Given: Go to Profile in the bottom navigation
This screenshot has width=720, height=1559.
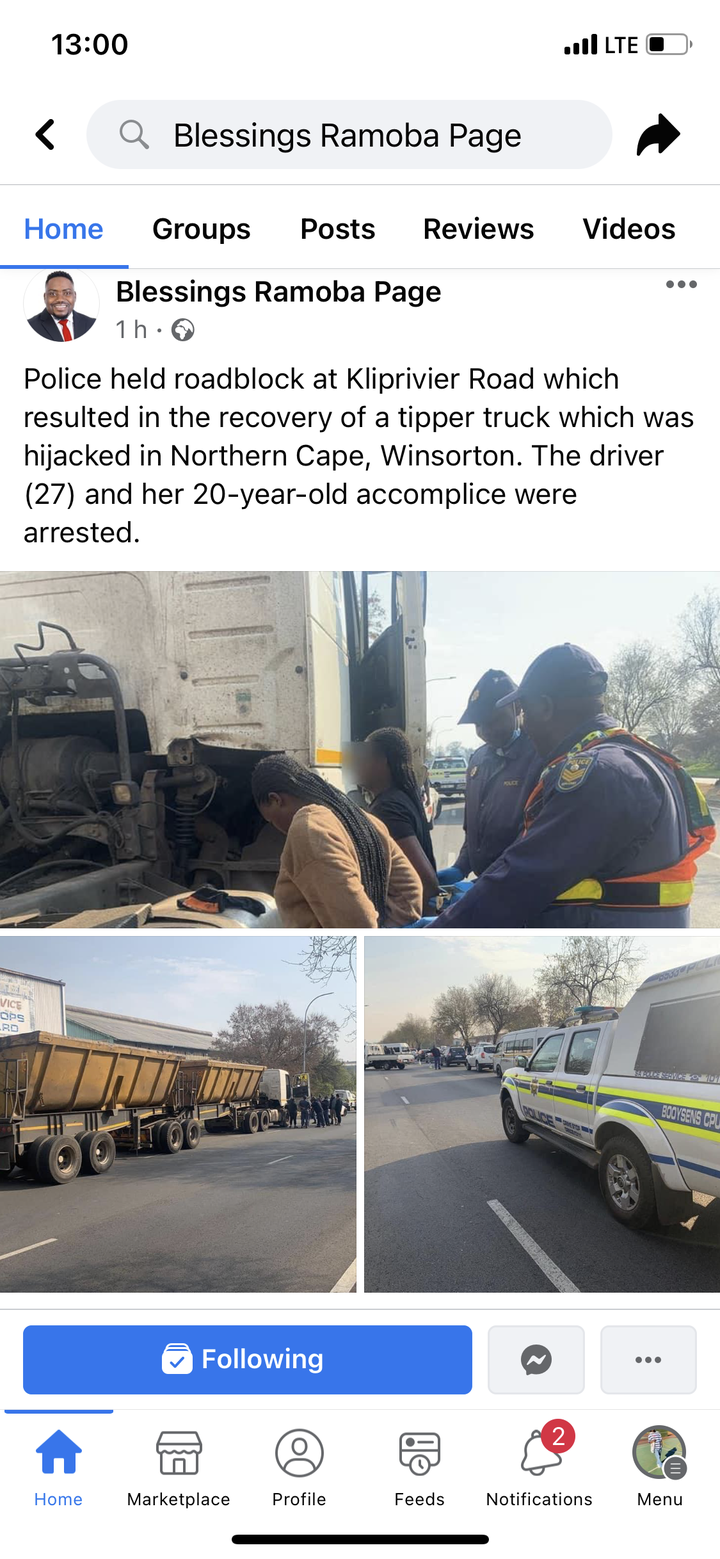Looking at the screenshot, I should click(x=299, y=1467).
